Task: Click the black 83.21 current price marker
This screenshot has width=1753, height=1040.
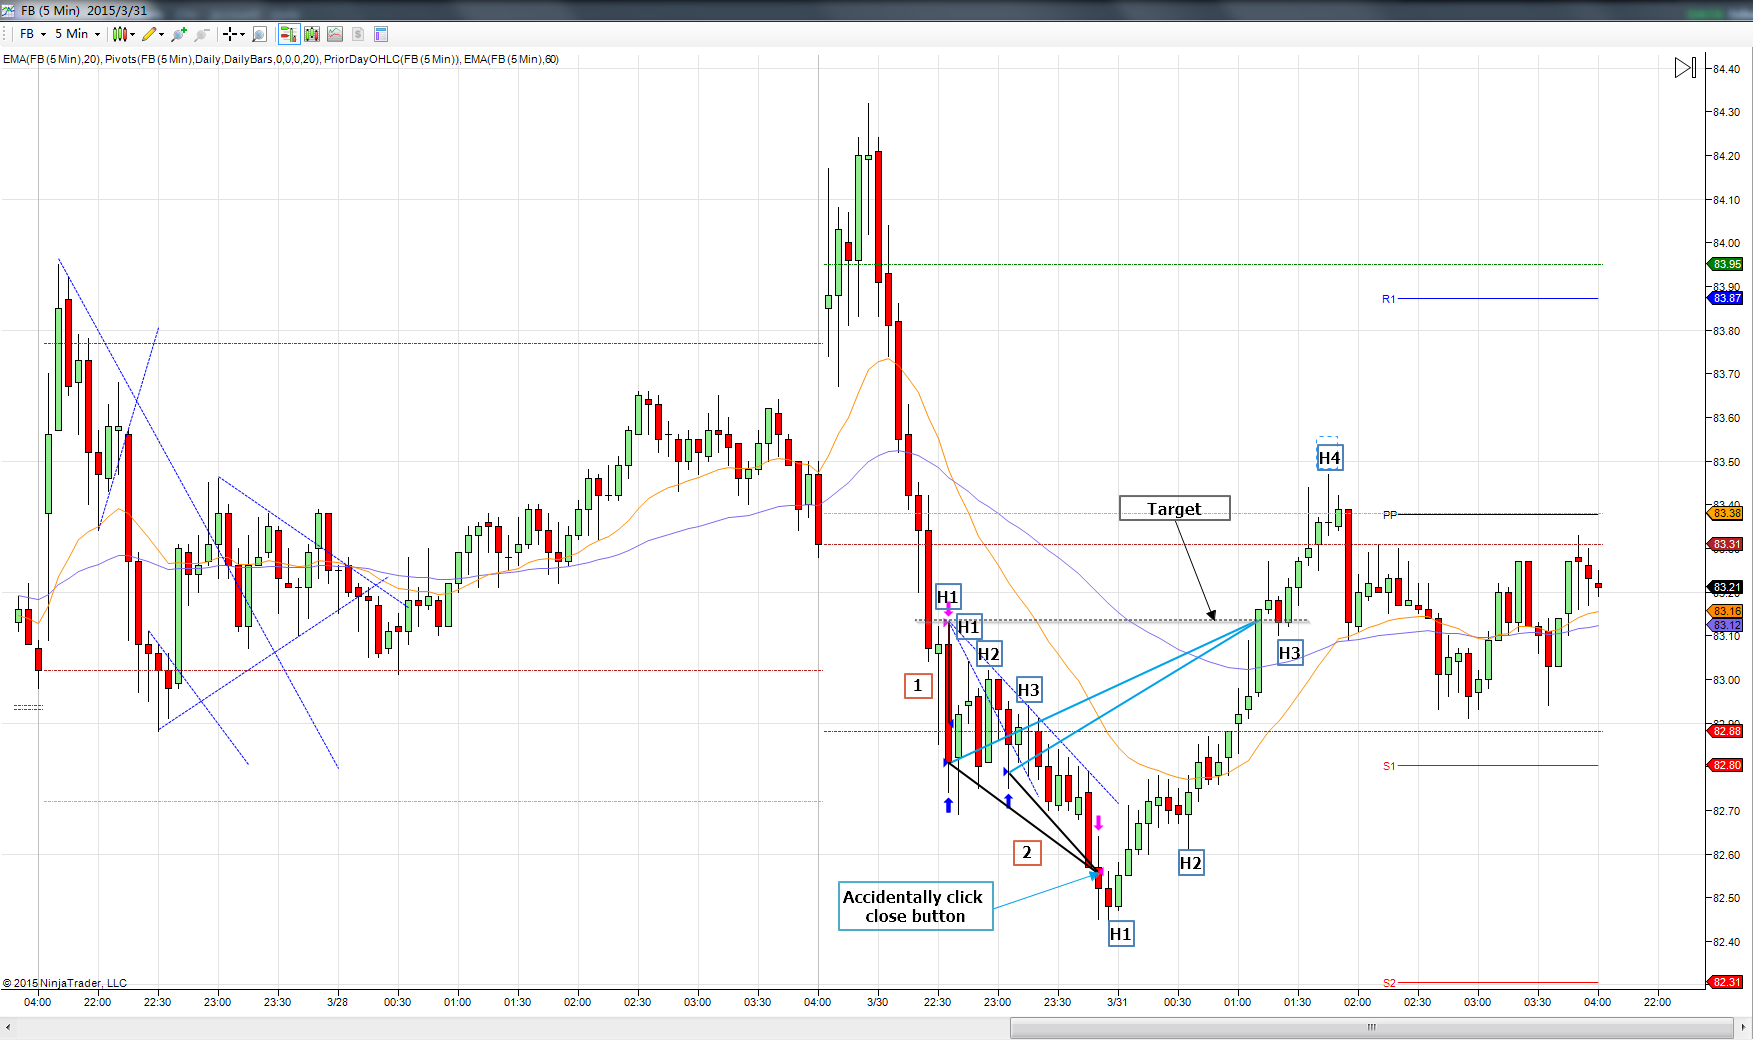Action: pos(1726,587)
